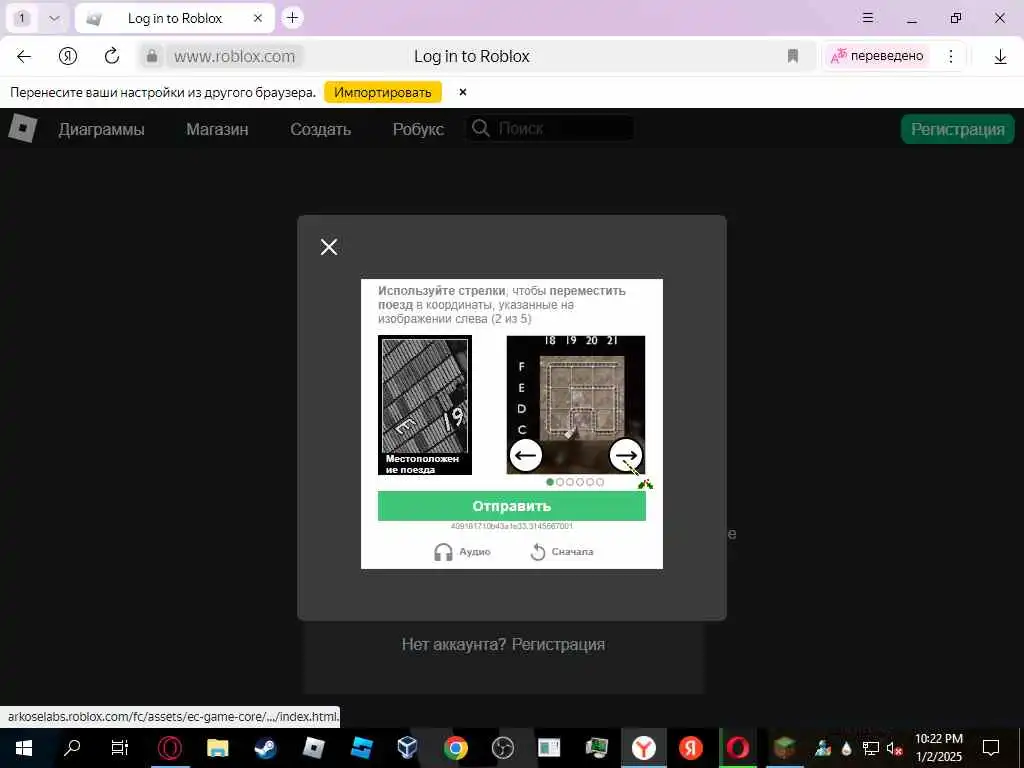Open the Робукс menu item
The height and width of the screenshot is (768, 1024).
tap(418, 129)
